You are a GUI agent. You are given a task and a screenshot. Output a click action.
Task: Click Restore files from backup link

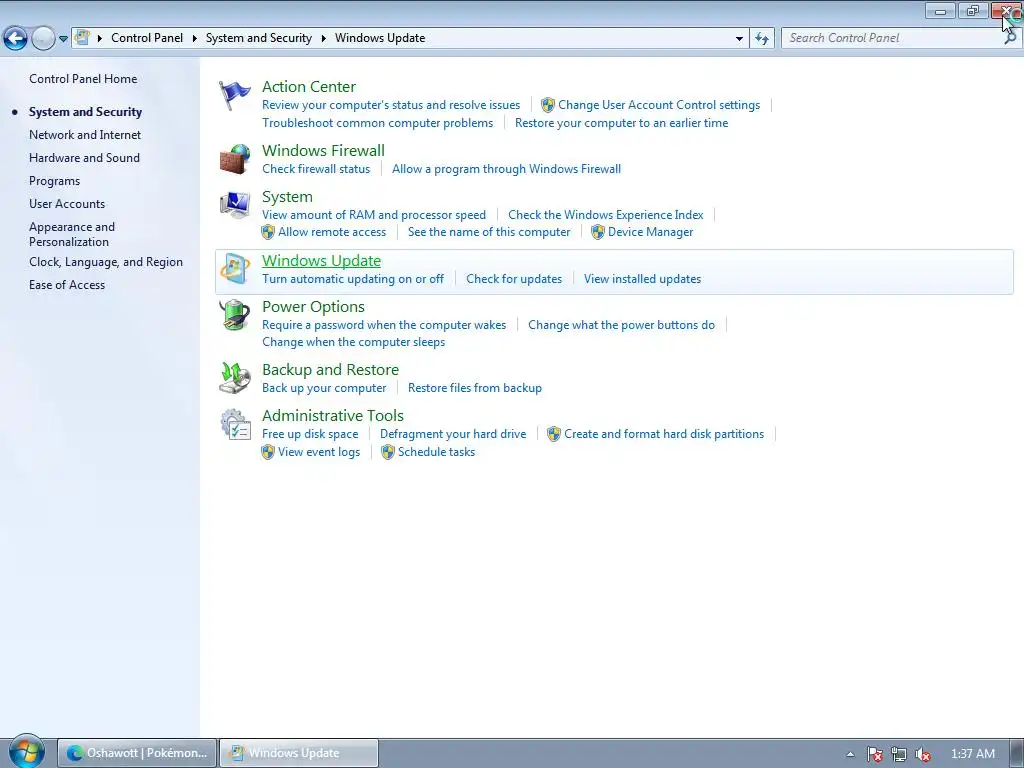point(475,388)
